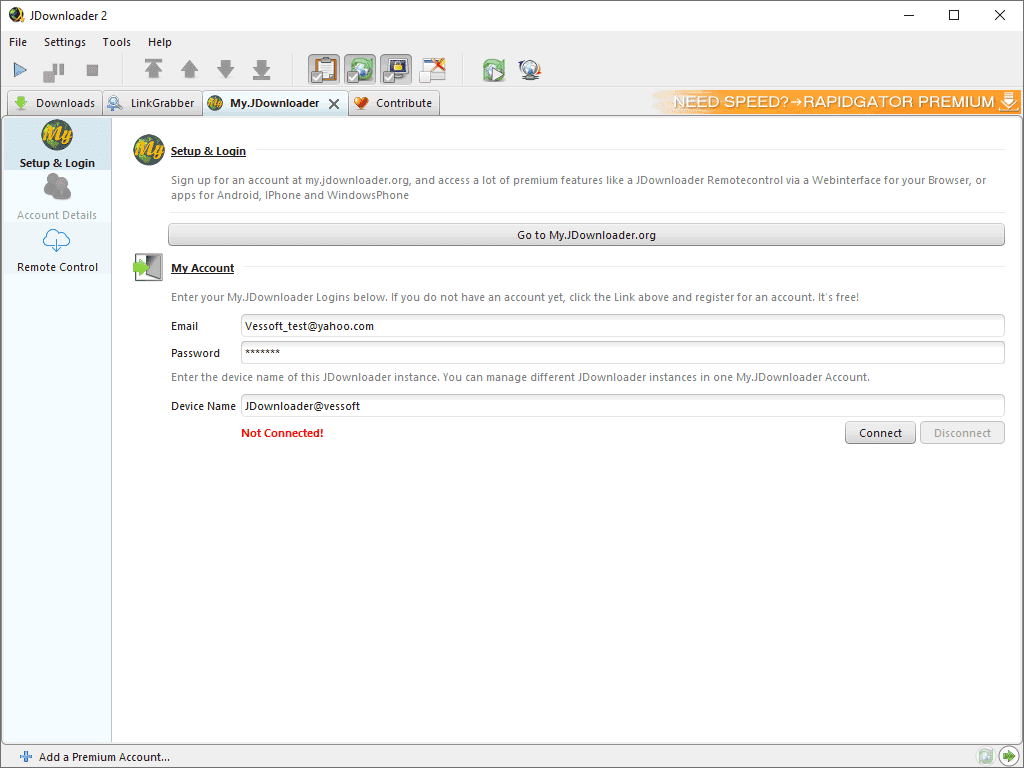Move selection down one position
This screenshot has width=1024, height=768.
(x=225, y=69)
